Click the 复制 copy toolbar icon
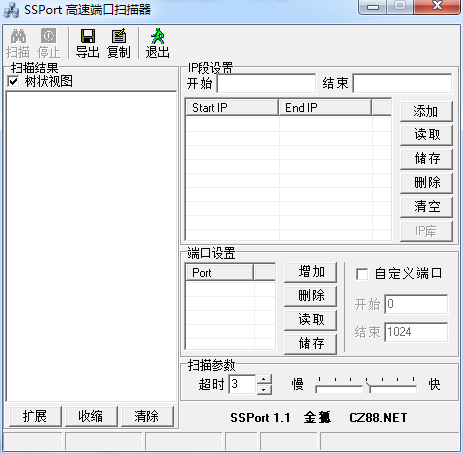Image resolution: width=463 pixels, height=454 pixels. pos(119,36)
